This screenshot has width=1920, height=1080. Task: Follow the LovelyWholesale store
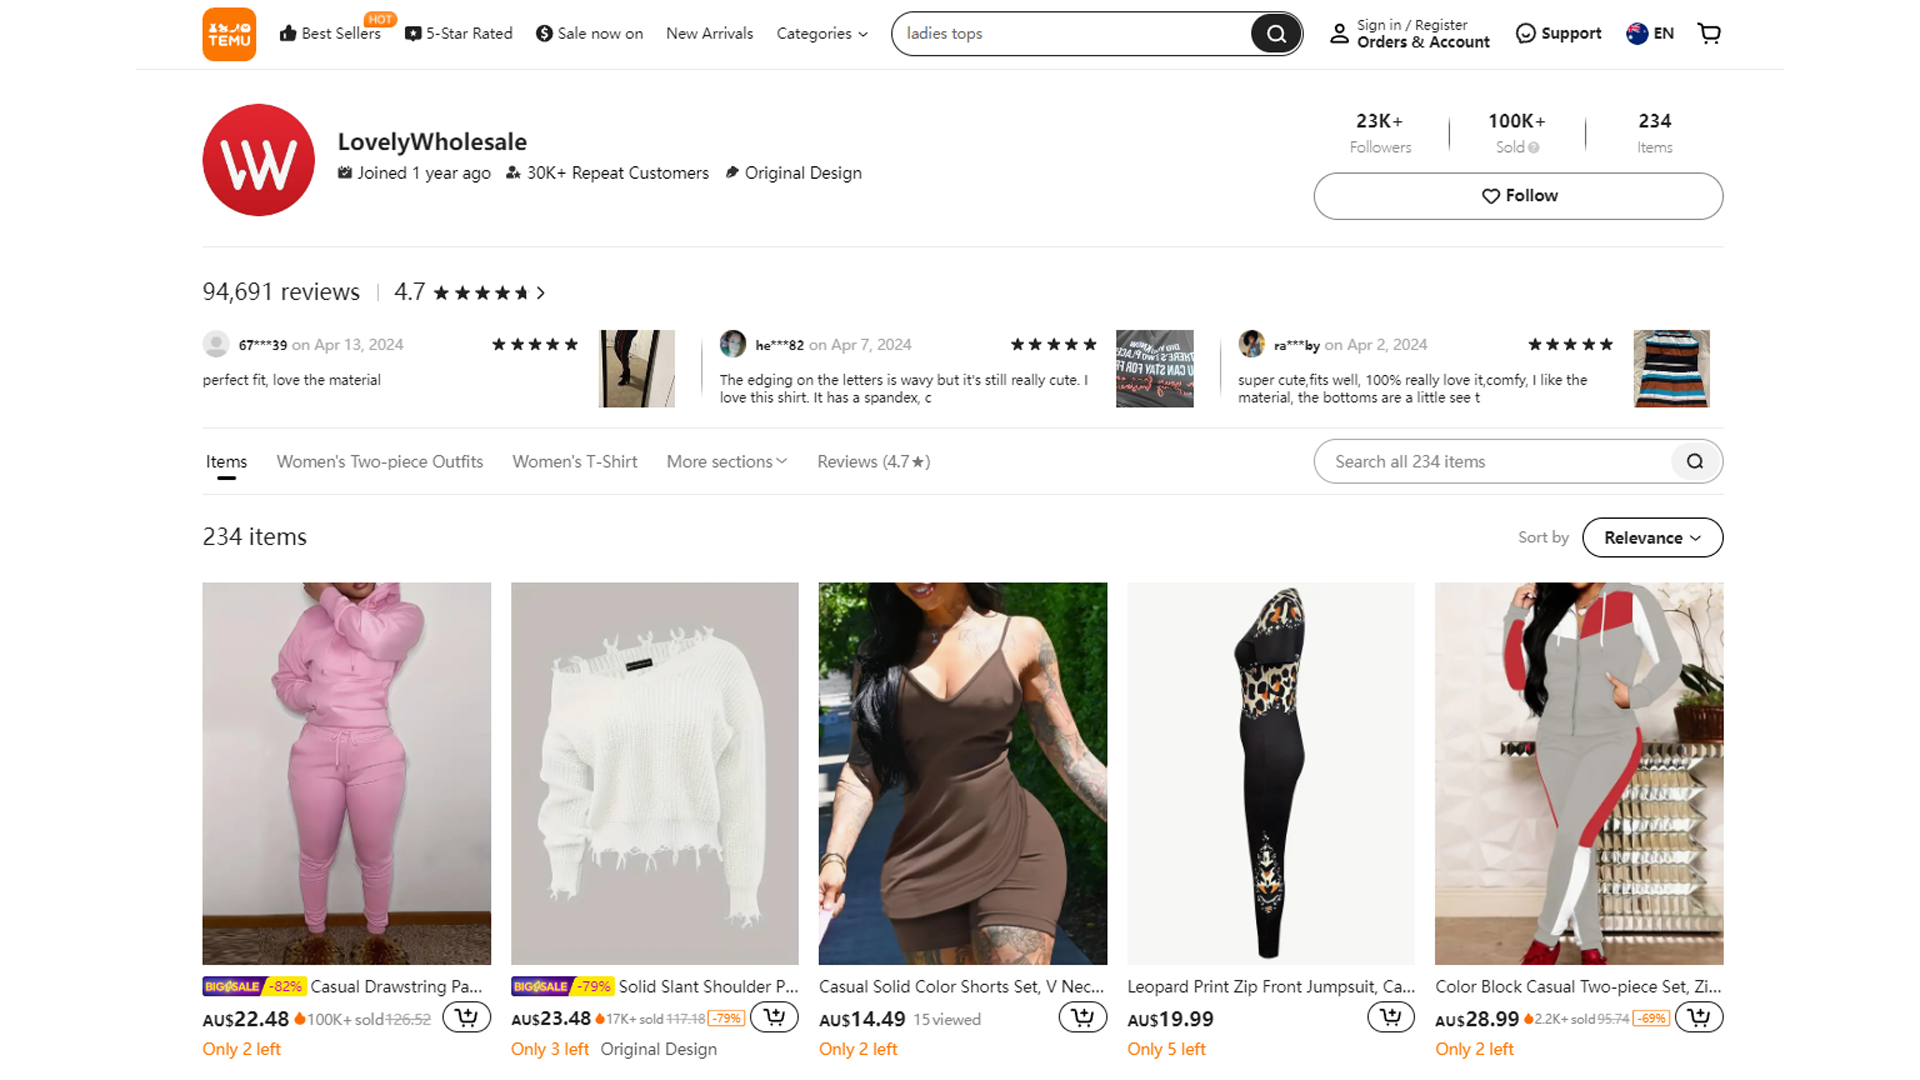(1518, 196)
